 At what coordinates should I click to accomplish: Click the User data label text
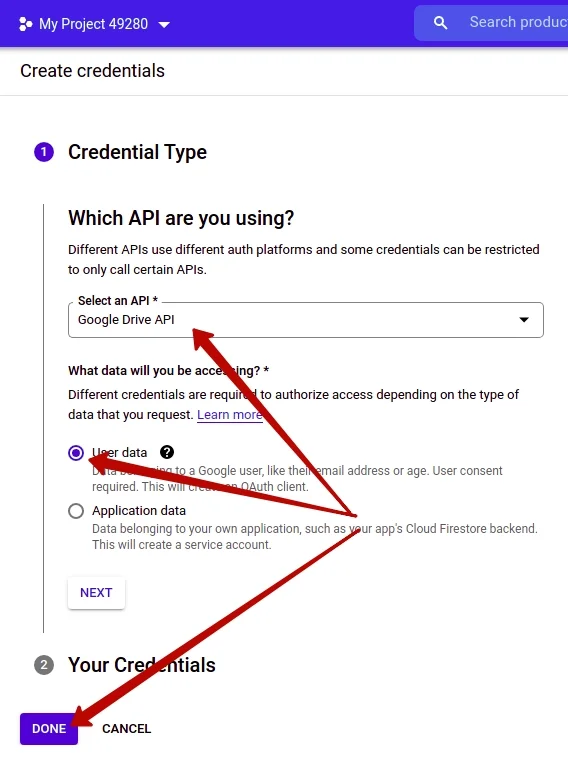[120, 452]
